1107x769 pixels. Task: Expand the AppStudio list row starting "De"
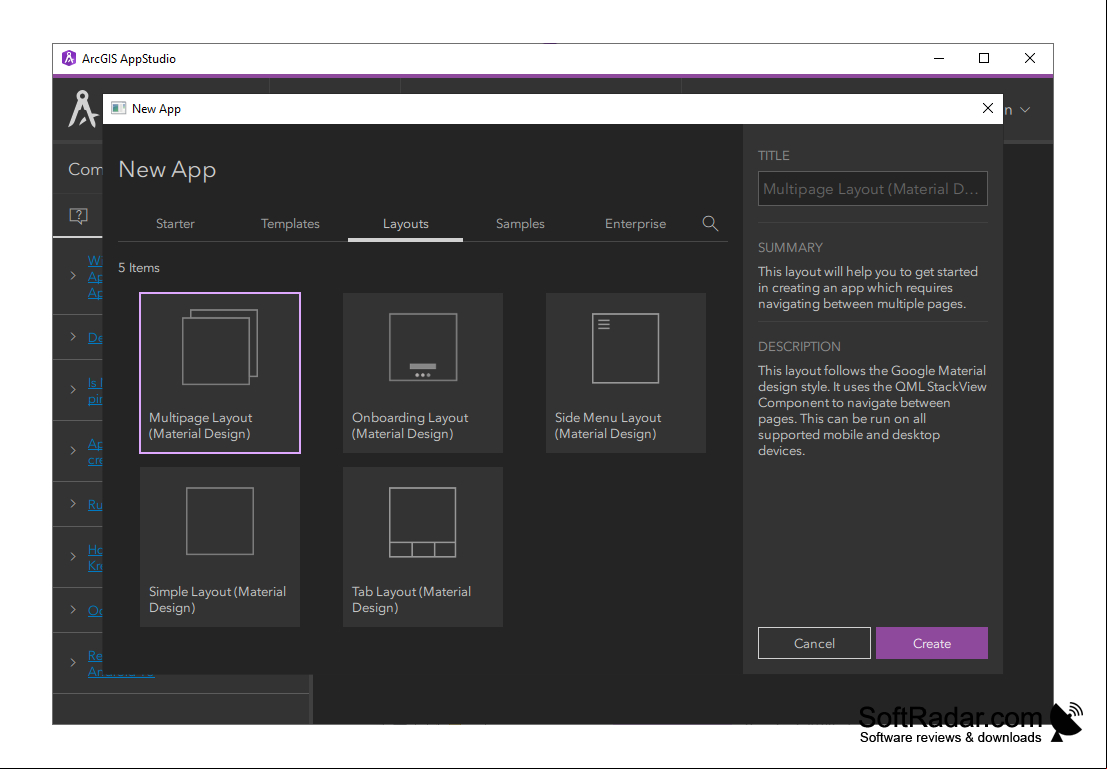pos(73,337)
